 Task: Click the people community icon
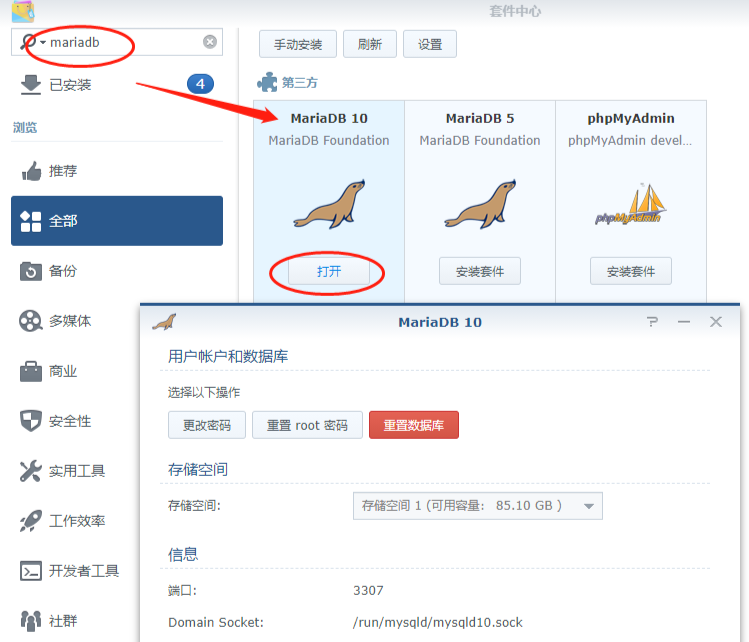click(31, 621)
